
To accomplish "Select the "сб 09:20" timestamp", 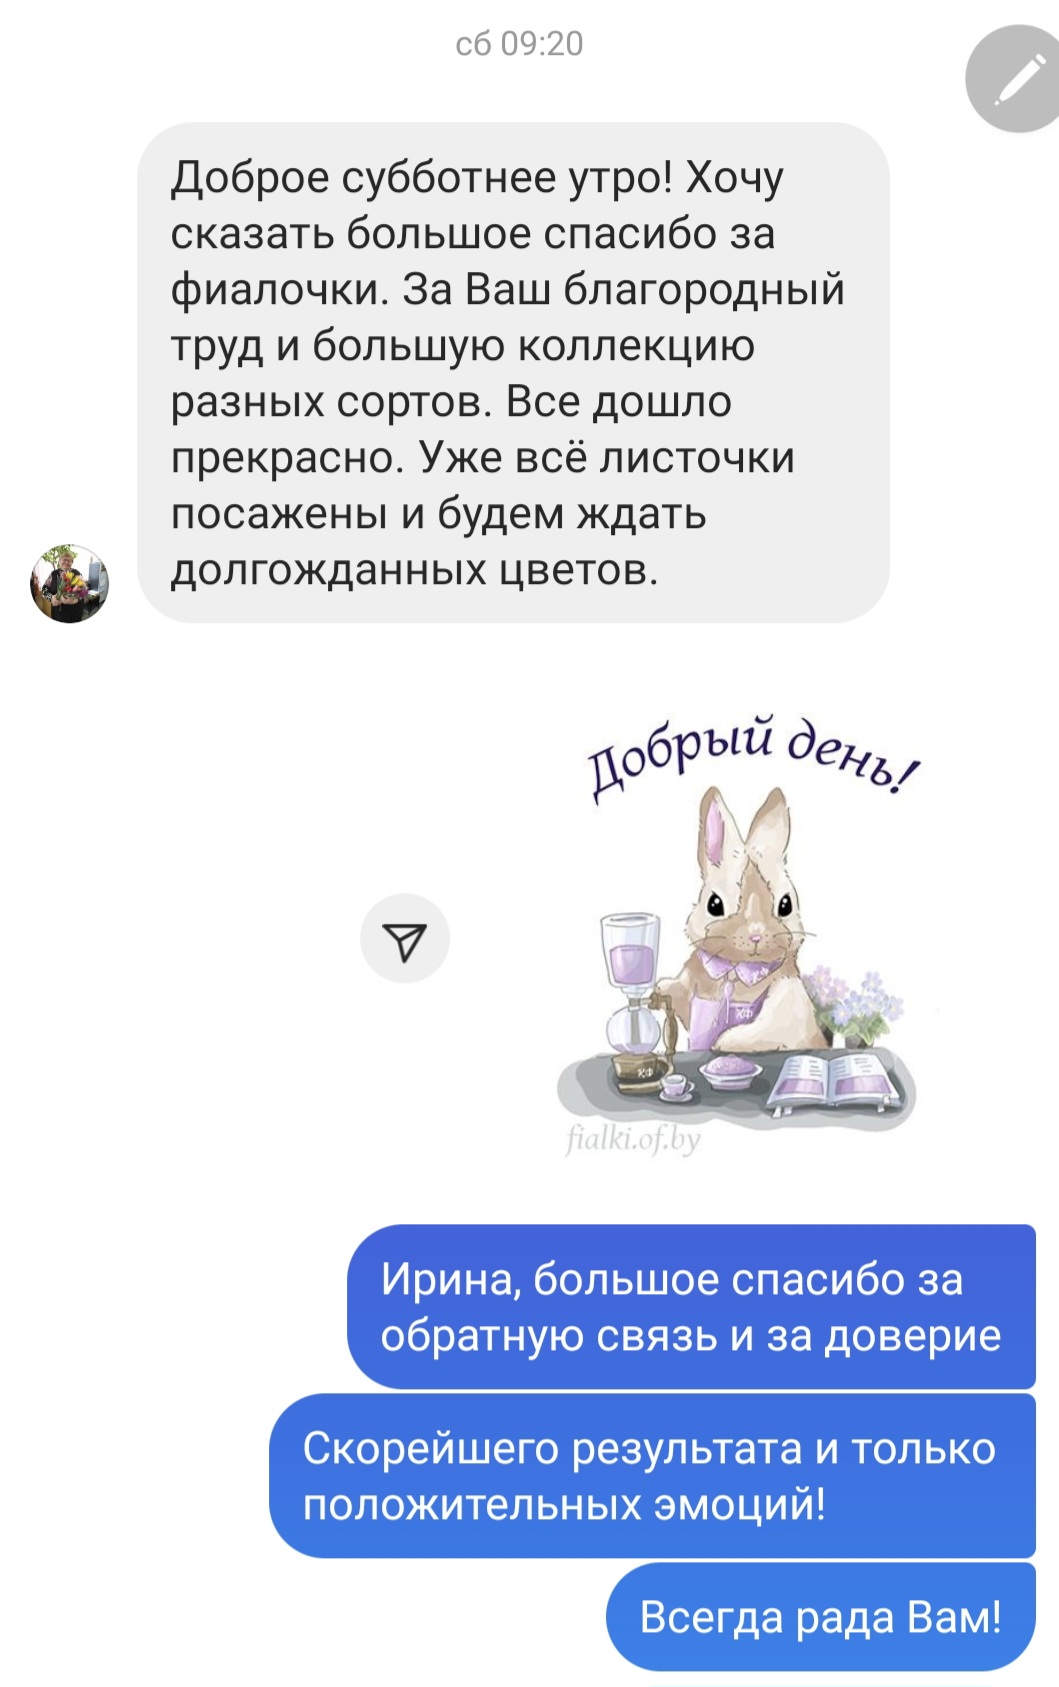I will (x=519, y=44).
